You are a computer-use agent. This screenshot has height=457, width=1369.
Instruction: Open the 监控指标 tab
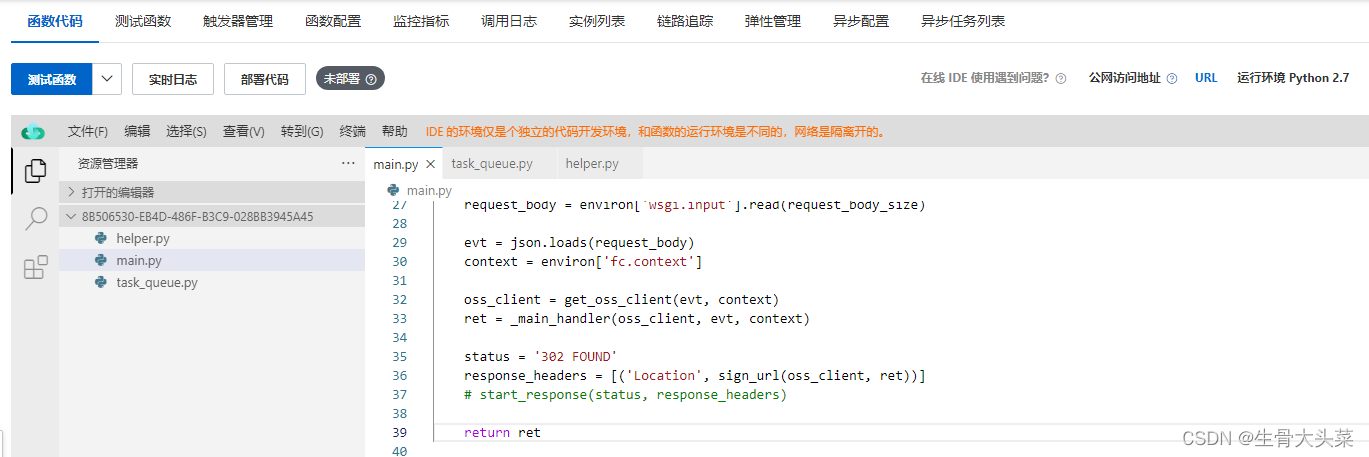421,21
